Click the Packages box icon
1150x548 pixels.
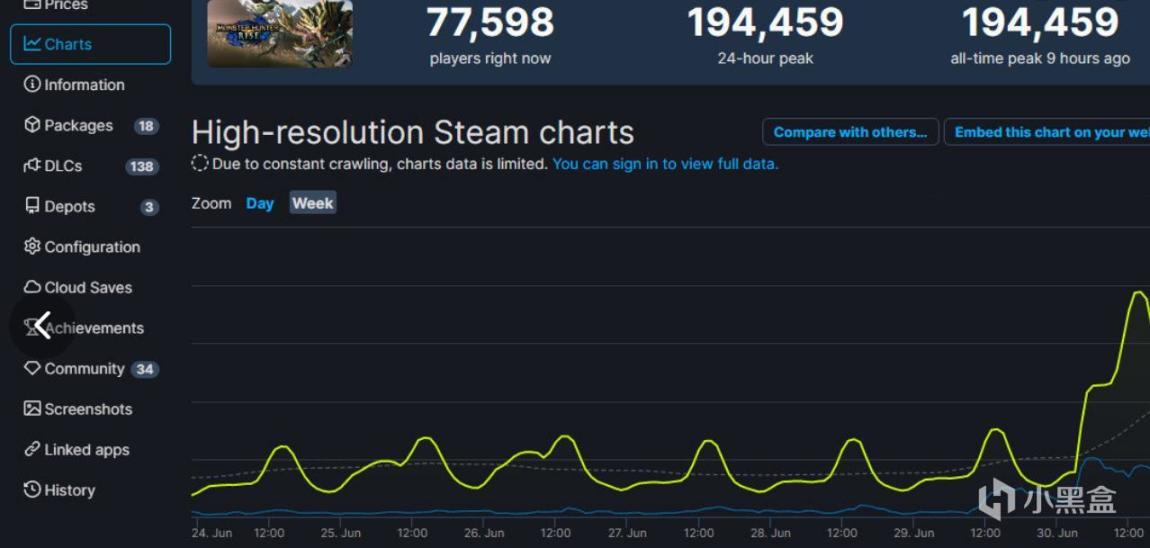[32, 125]
